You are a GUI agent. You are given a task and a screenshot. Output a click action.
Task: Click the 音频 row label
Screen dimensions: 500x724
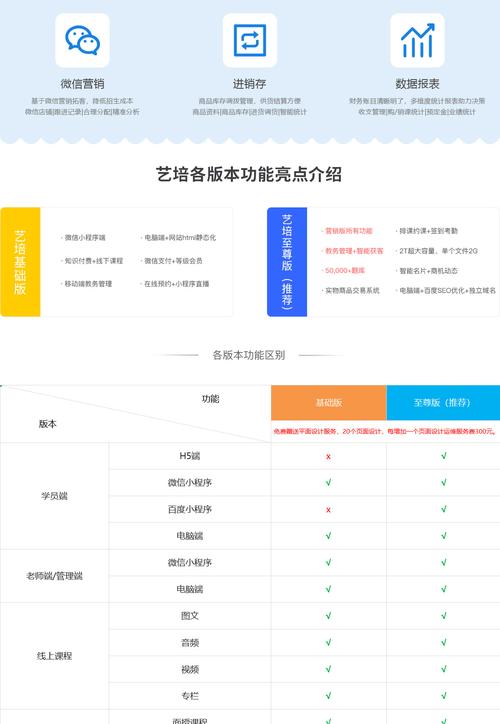[190, 642]
